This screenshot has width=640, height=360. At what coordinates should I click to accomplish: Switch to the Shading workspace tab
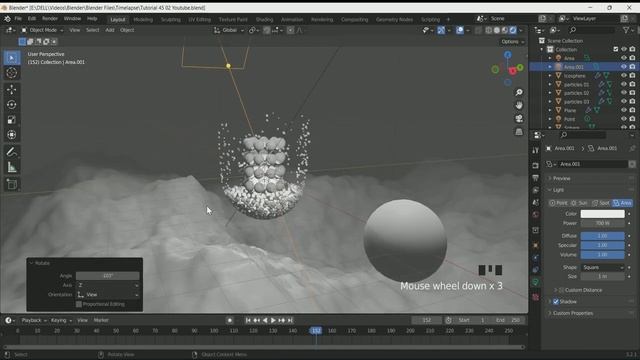pyautogui.click(x=264, y=20)
